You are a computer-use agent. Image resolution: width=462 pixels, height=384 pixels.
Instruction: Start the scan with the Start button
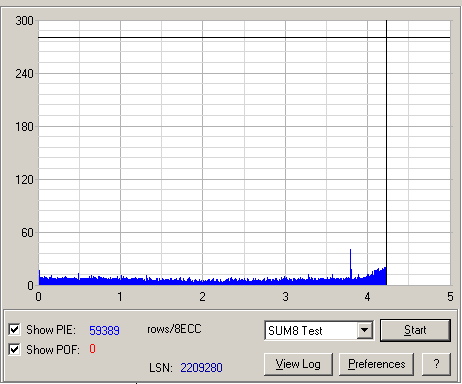(415, 330)
